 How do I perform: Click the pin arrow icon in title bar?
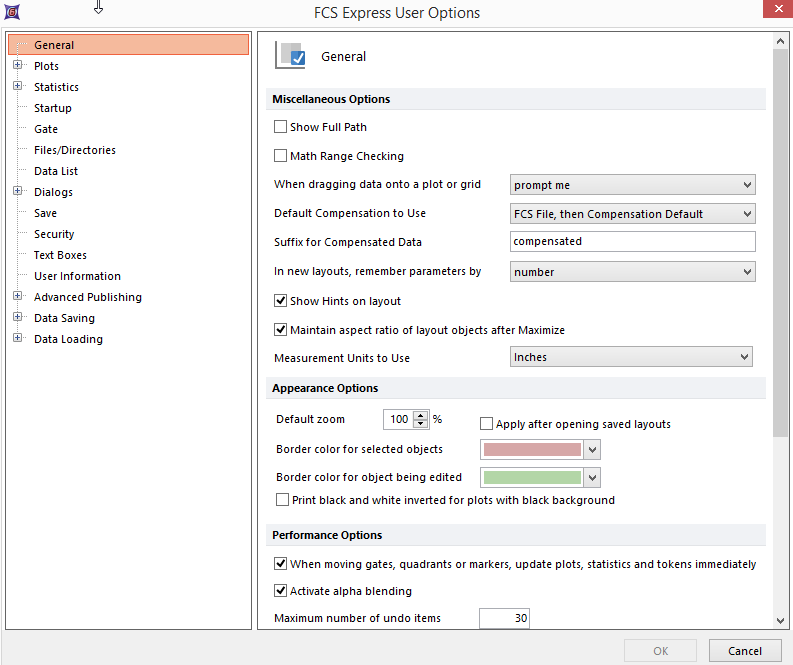point(98,9)
